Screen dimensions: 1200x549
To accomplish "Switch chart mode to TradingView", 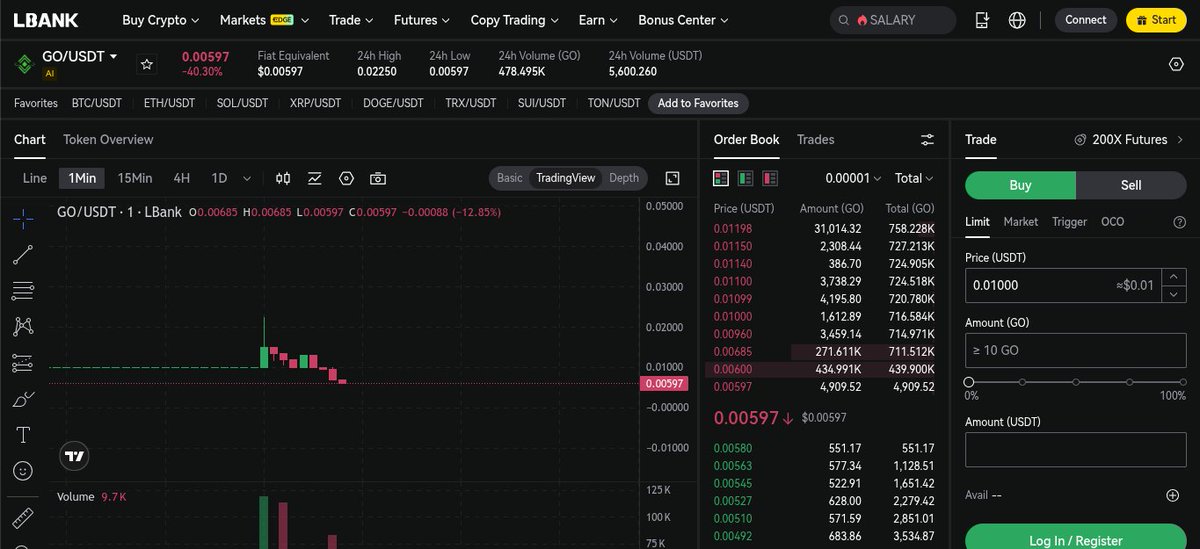I will pos(565,178).
